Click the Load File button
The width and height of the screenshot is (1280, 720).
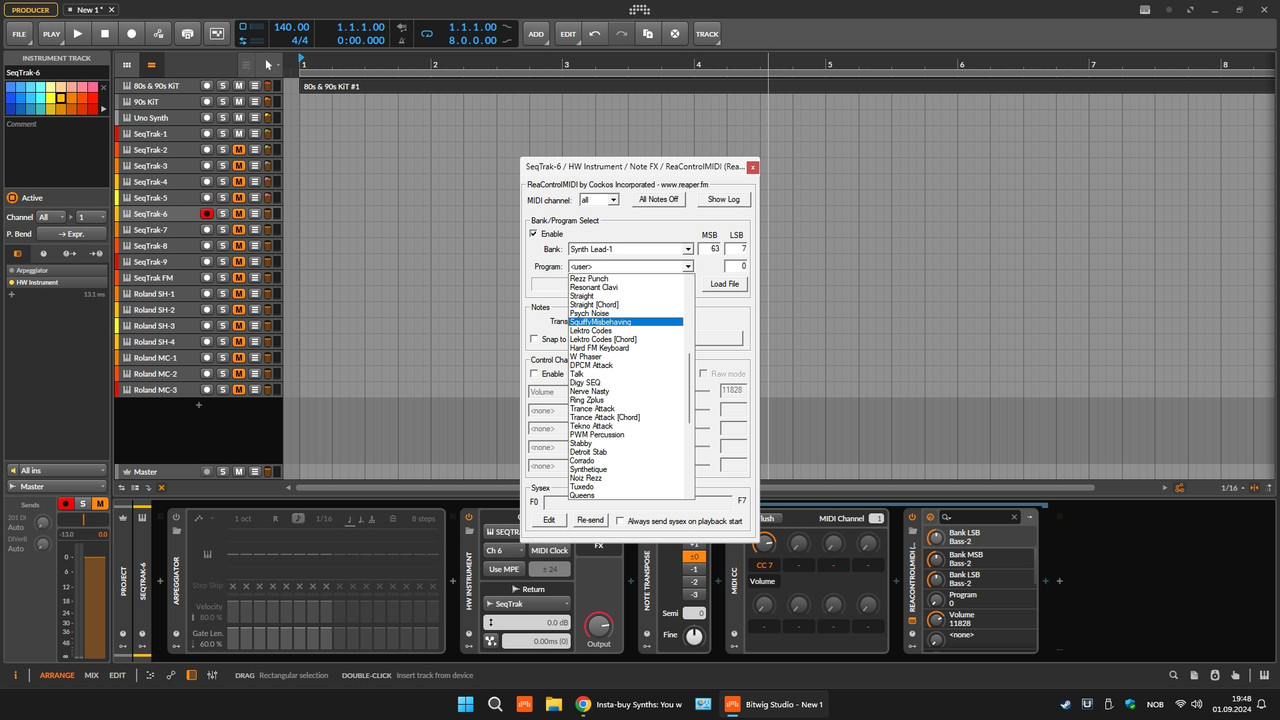coord(725,284)
